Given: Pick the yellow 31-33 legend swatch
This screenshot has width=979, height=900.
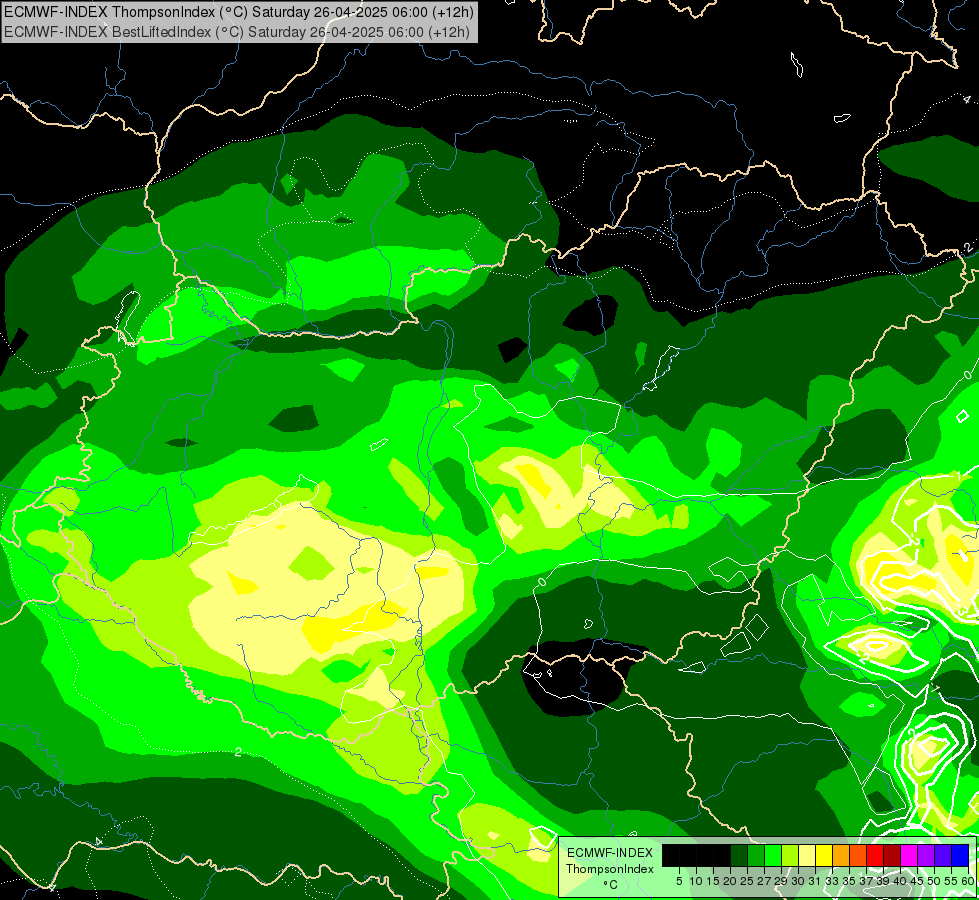Looking at the screenshot, I should point(824,855).
